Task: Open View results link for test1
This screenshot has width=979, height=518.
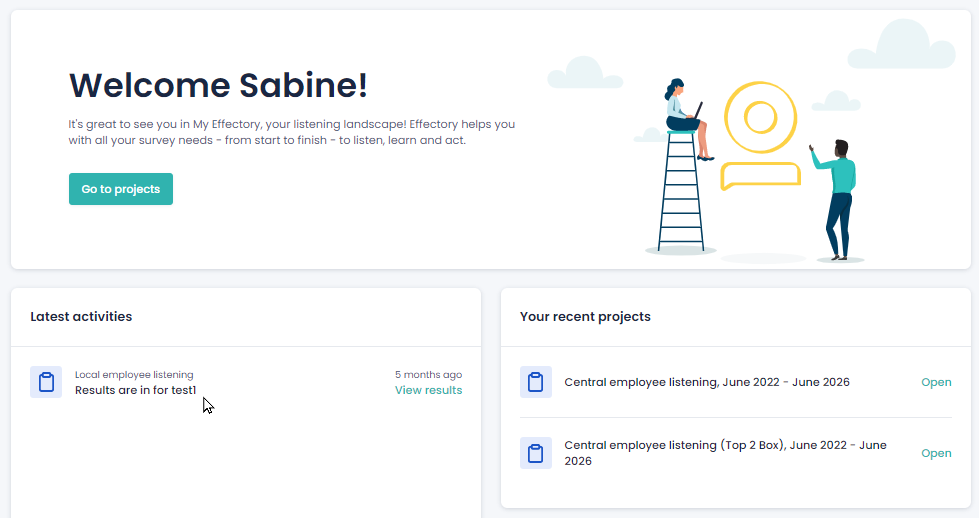Action: [x=428, y=390]
